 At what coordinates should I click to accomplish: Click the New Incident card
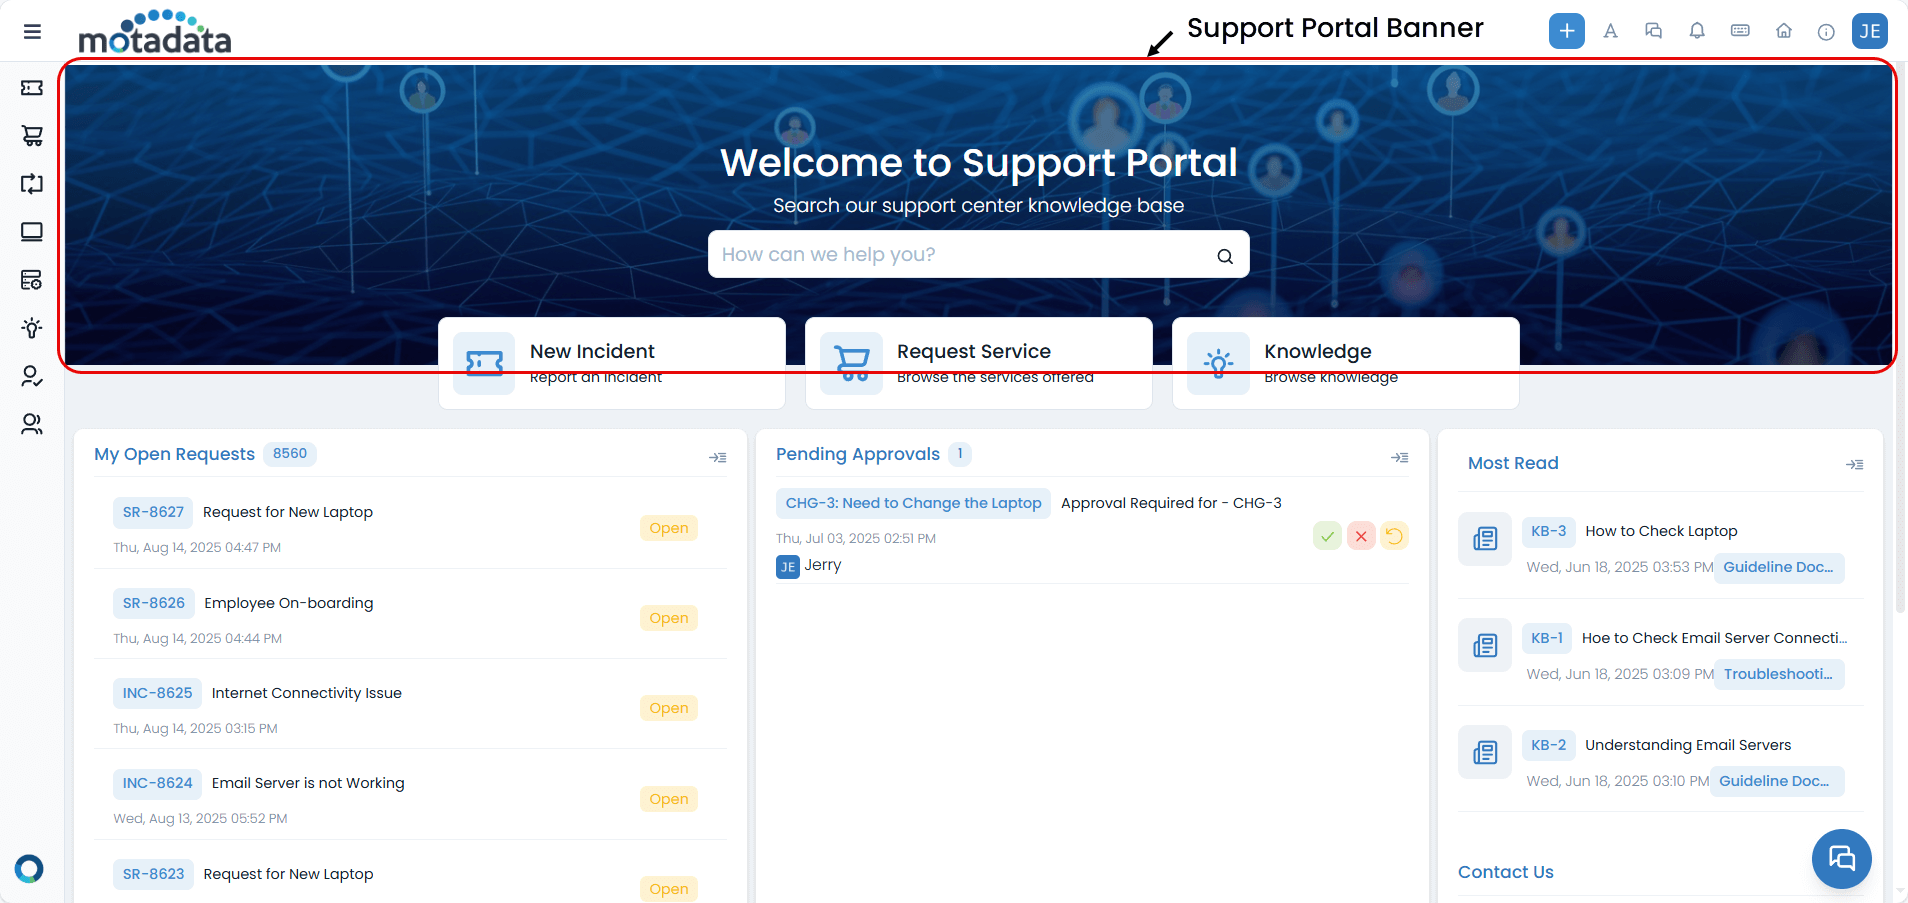coord(612,362)
